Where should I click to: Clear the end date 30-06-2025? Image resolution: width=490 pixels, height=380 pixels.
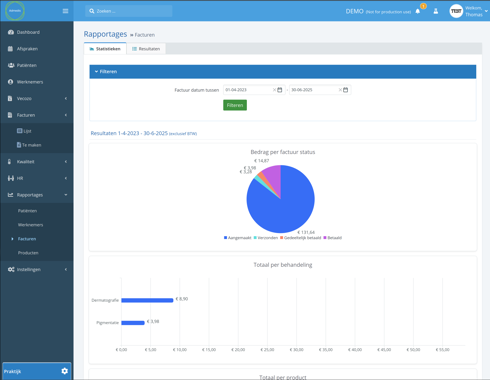(x=340, y=90)
